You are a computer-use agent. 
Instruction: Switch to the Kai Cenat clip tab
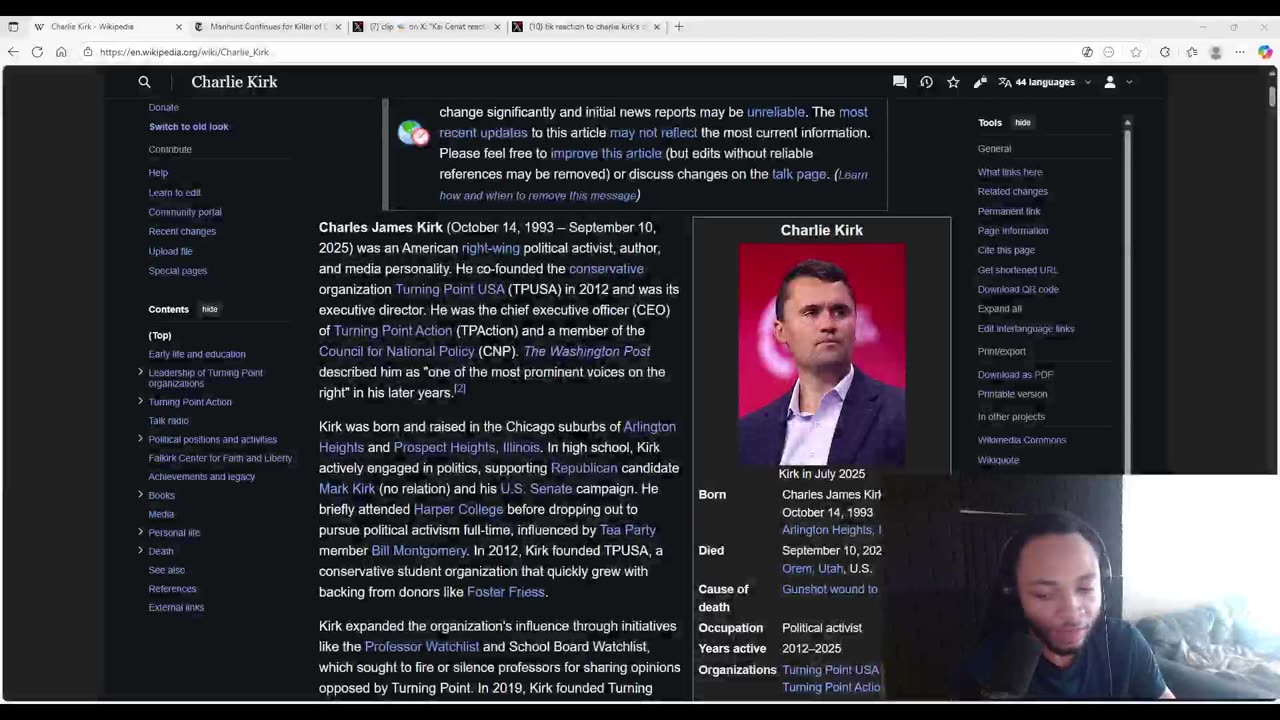[428, 27]
